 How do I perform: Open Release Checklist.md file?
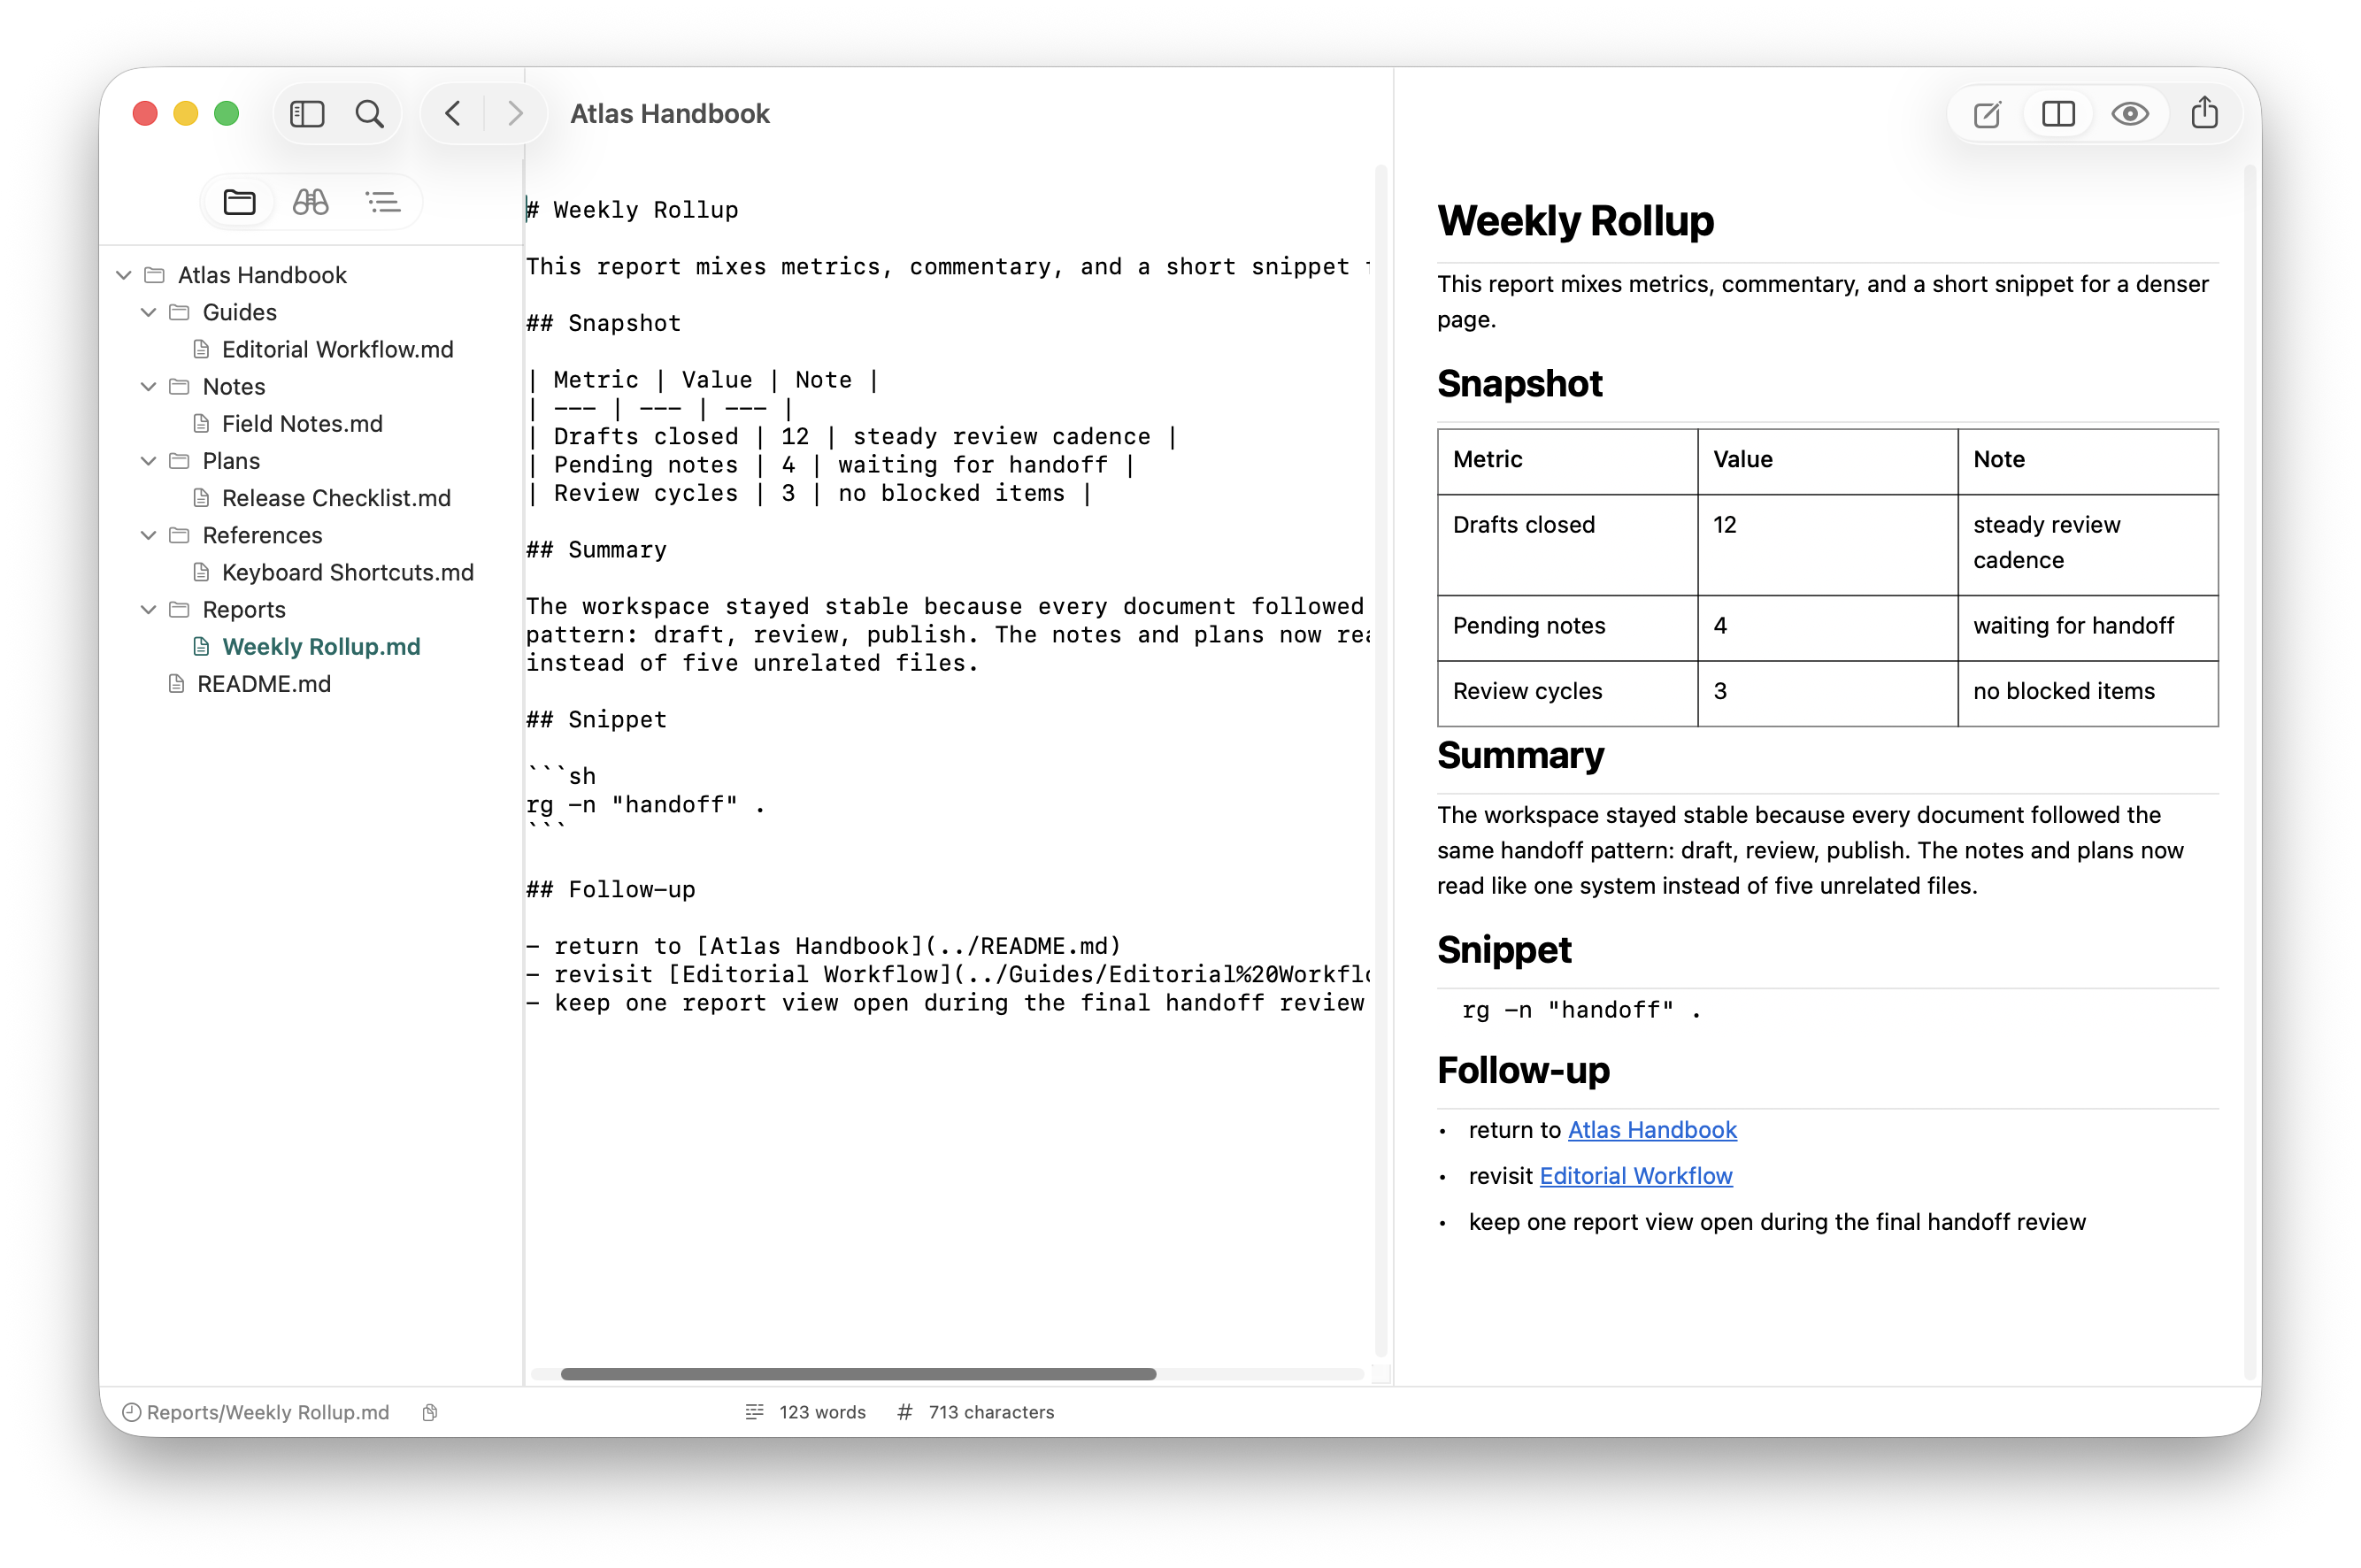(x=336, y=498)
